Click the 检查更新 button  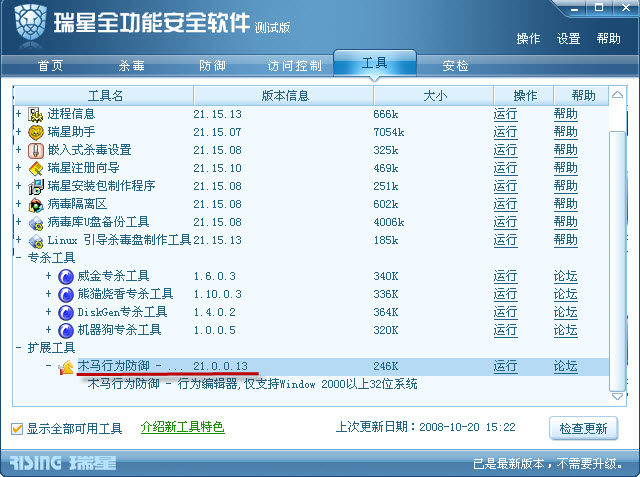coord(583,428)
